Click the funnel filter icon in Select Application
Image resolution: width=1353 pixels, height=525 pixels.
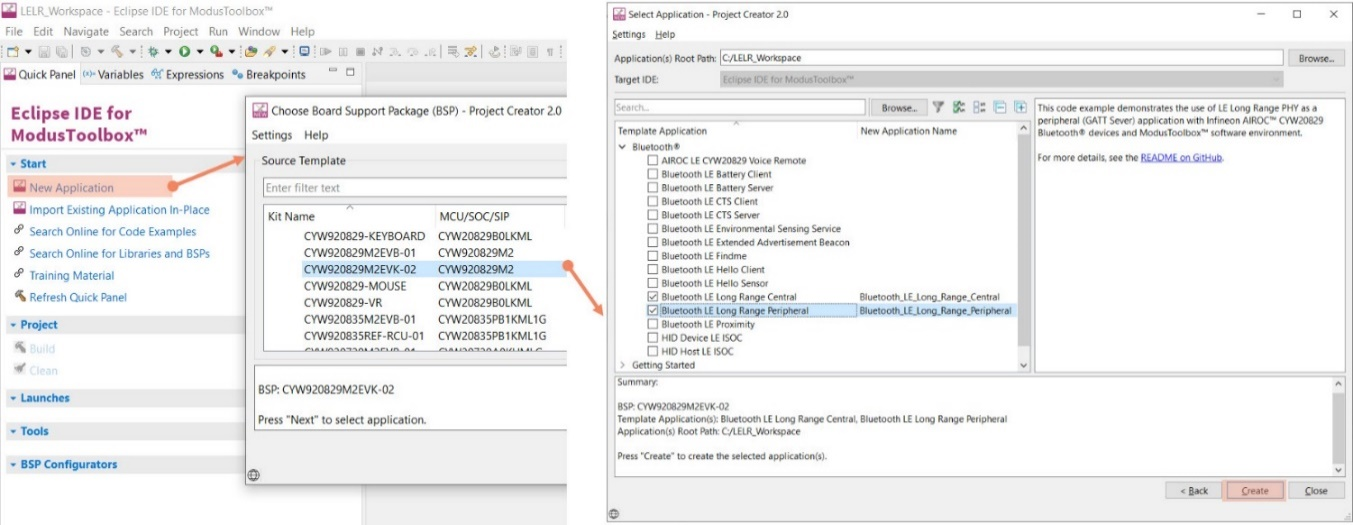[x=938, y=107]
